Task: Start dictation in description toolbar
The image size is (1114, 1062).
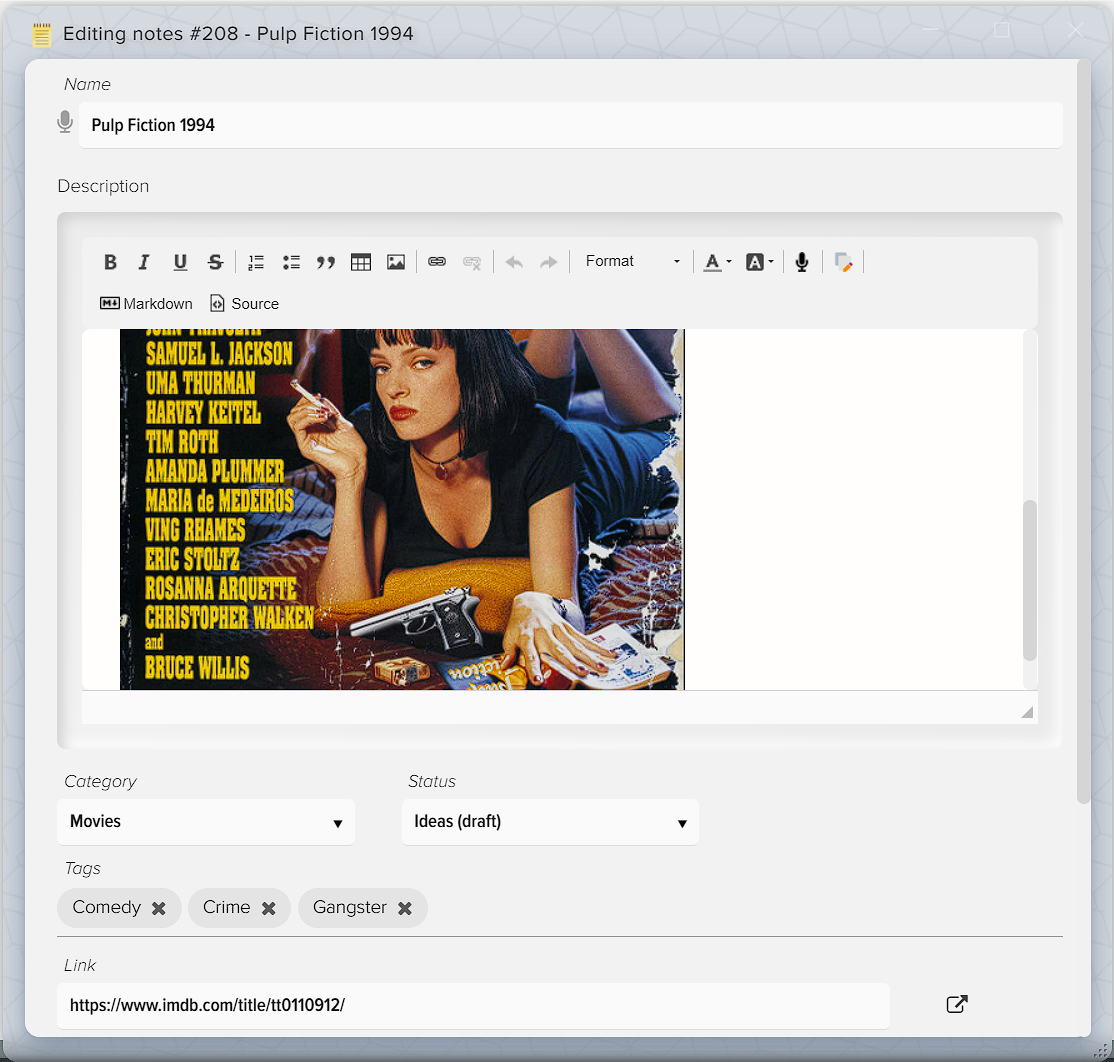Action: [x=802, y=262]
